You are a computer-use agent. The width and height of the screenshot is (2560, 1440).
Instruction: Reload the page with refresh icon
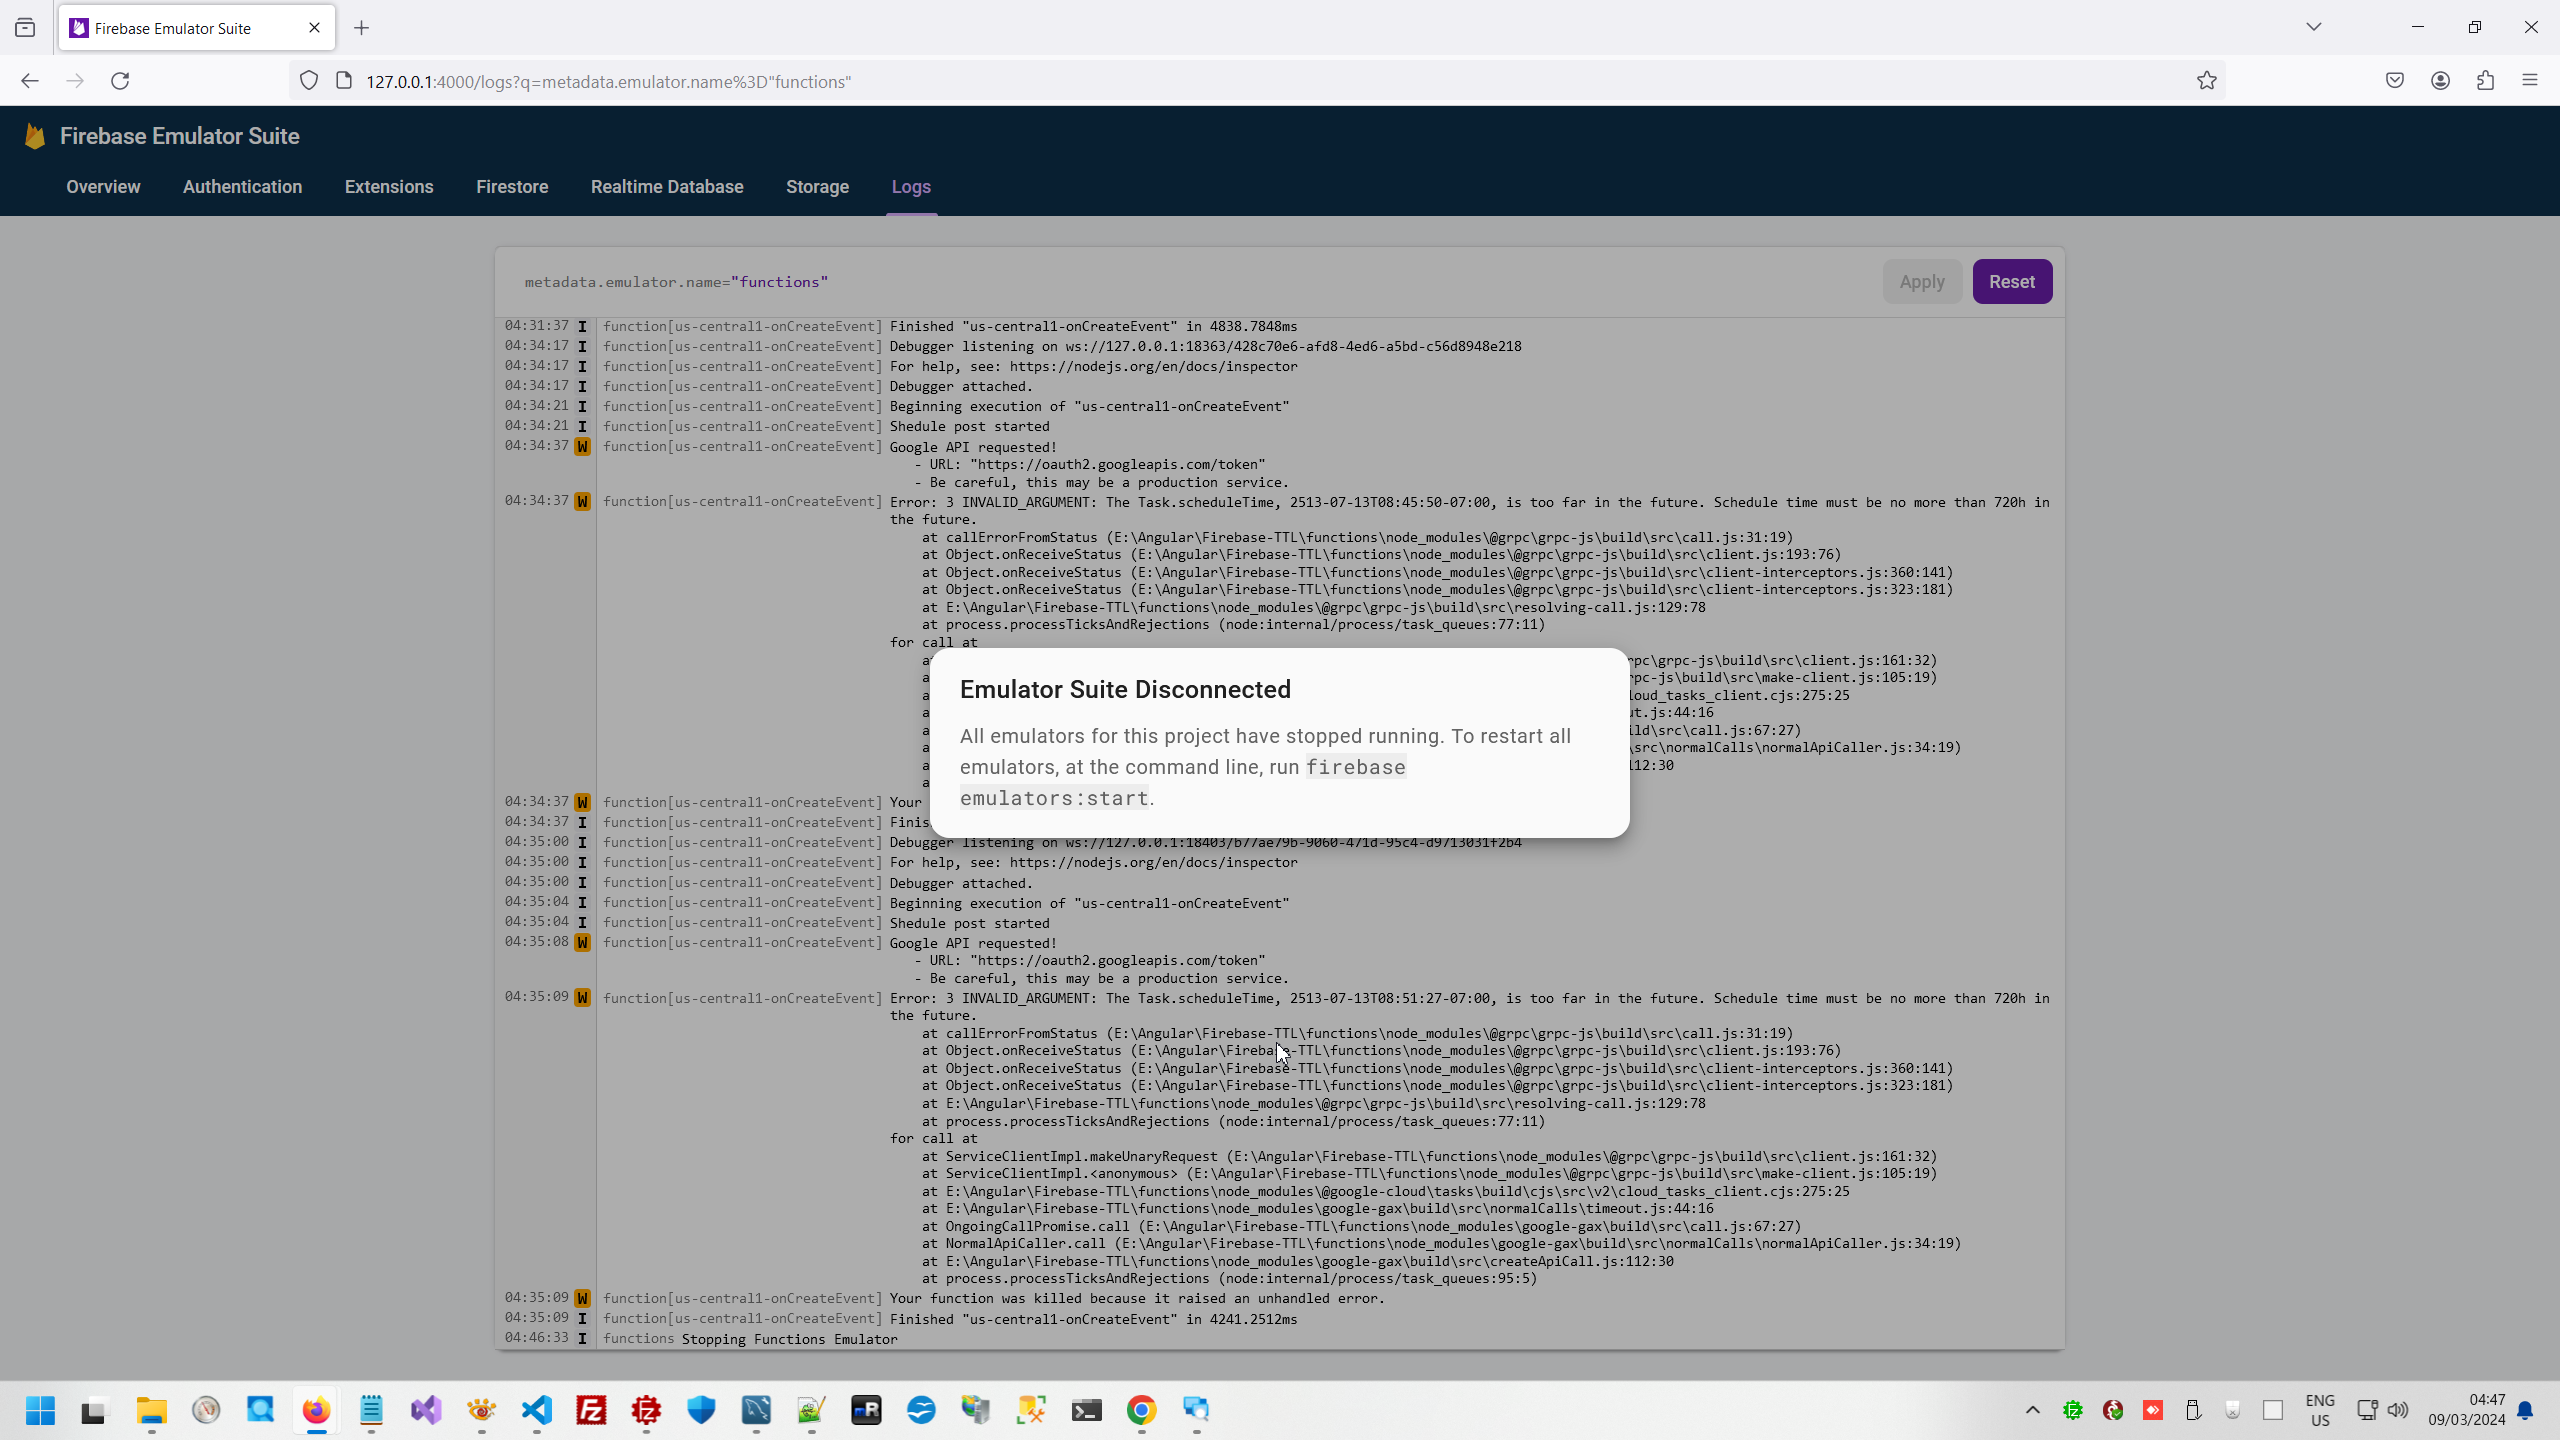(x=120, y=81)
